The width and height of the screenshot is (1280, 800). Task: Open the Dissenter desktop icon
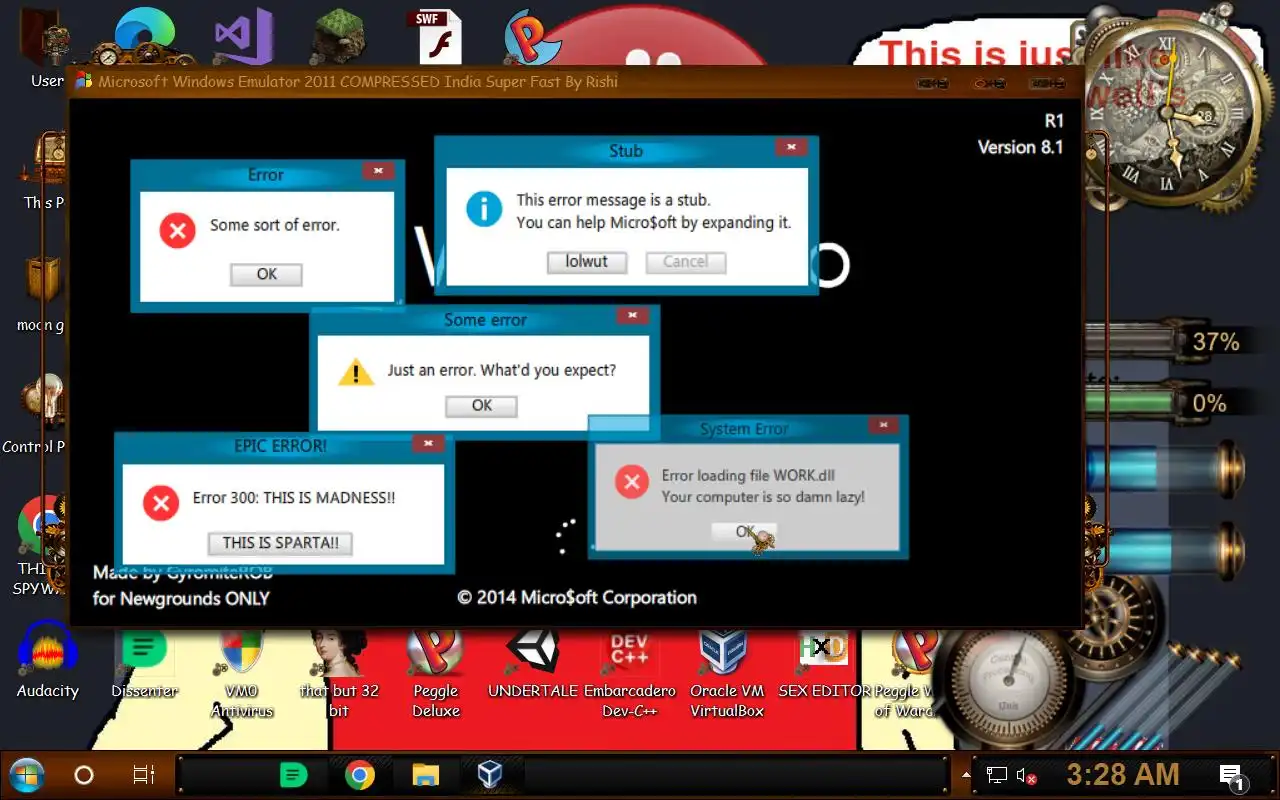coord(145,662)
